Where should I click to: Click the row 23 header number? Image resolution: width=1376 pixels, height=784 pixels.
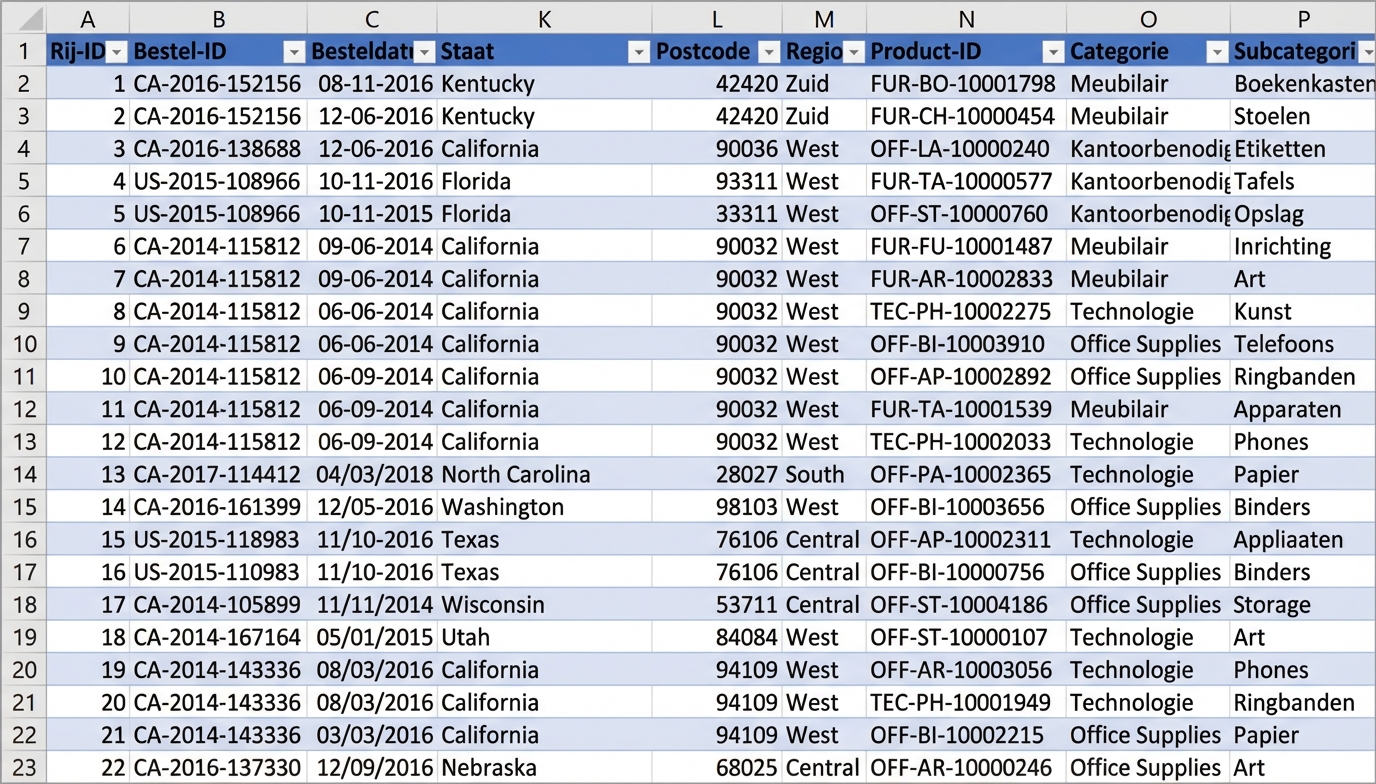coord(24,768)
